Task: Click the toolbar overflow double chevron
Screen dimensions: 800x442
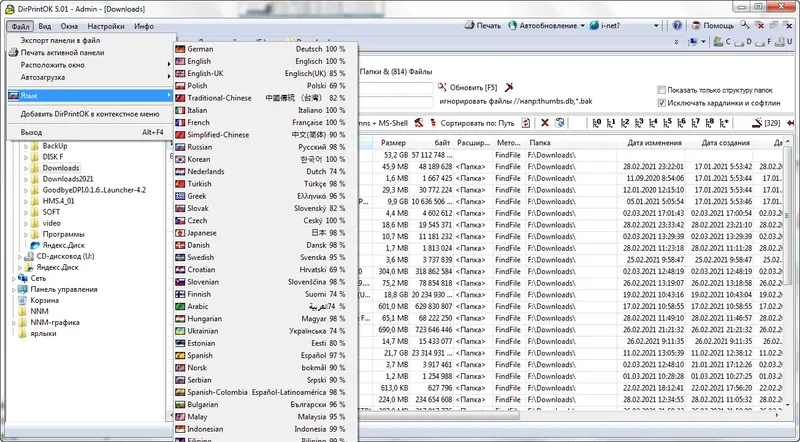Action: [x=676, y=42]
